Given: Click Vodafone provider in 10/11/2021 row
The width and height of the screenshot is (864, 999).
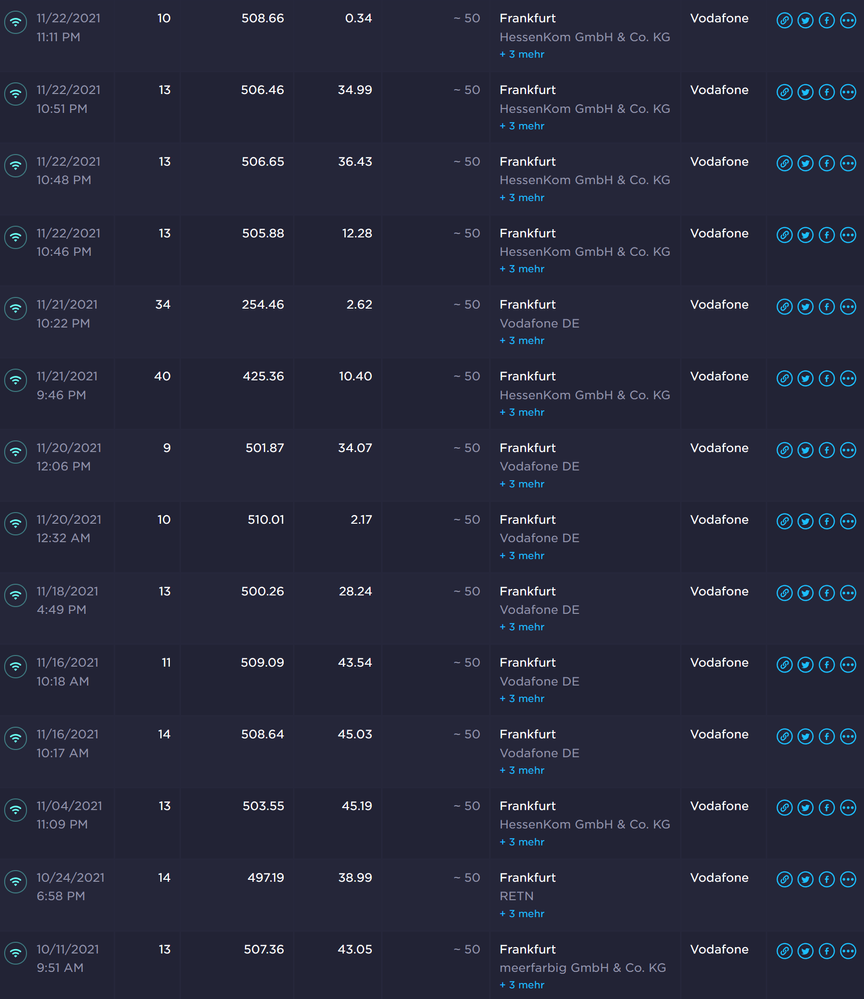Looking at the screenshot, I should pyautogui.click(x=719, y=949).
